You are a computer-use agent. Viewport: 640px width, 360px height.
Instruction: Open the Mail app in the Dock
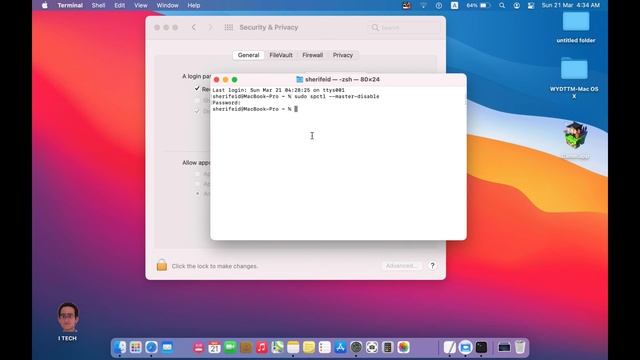(167, 347)
